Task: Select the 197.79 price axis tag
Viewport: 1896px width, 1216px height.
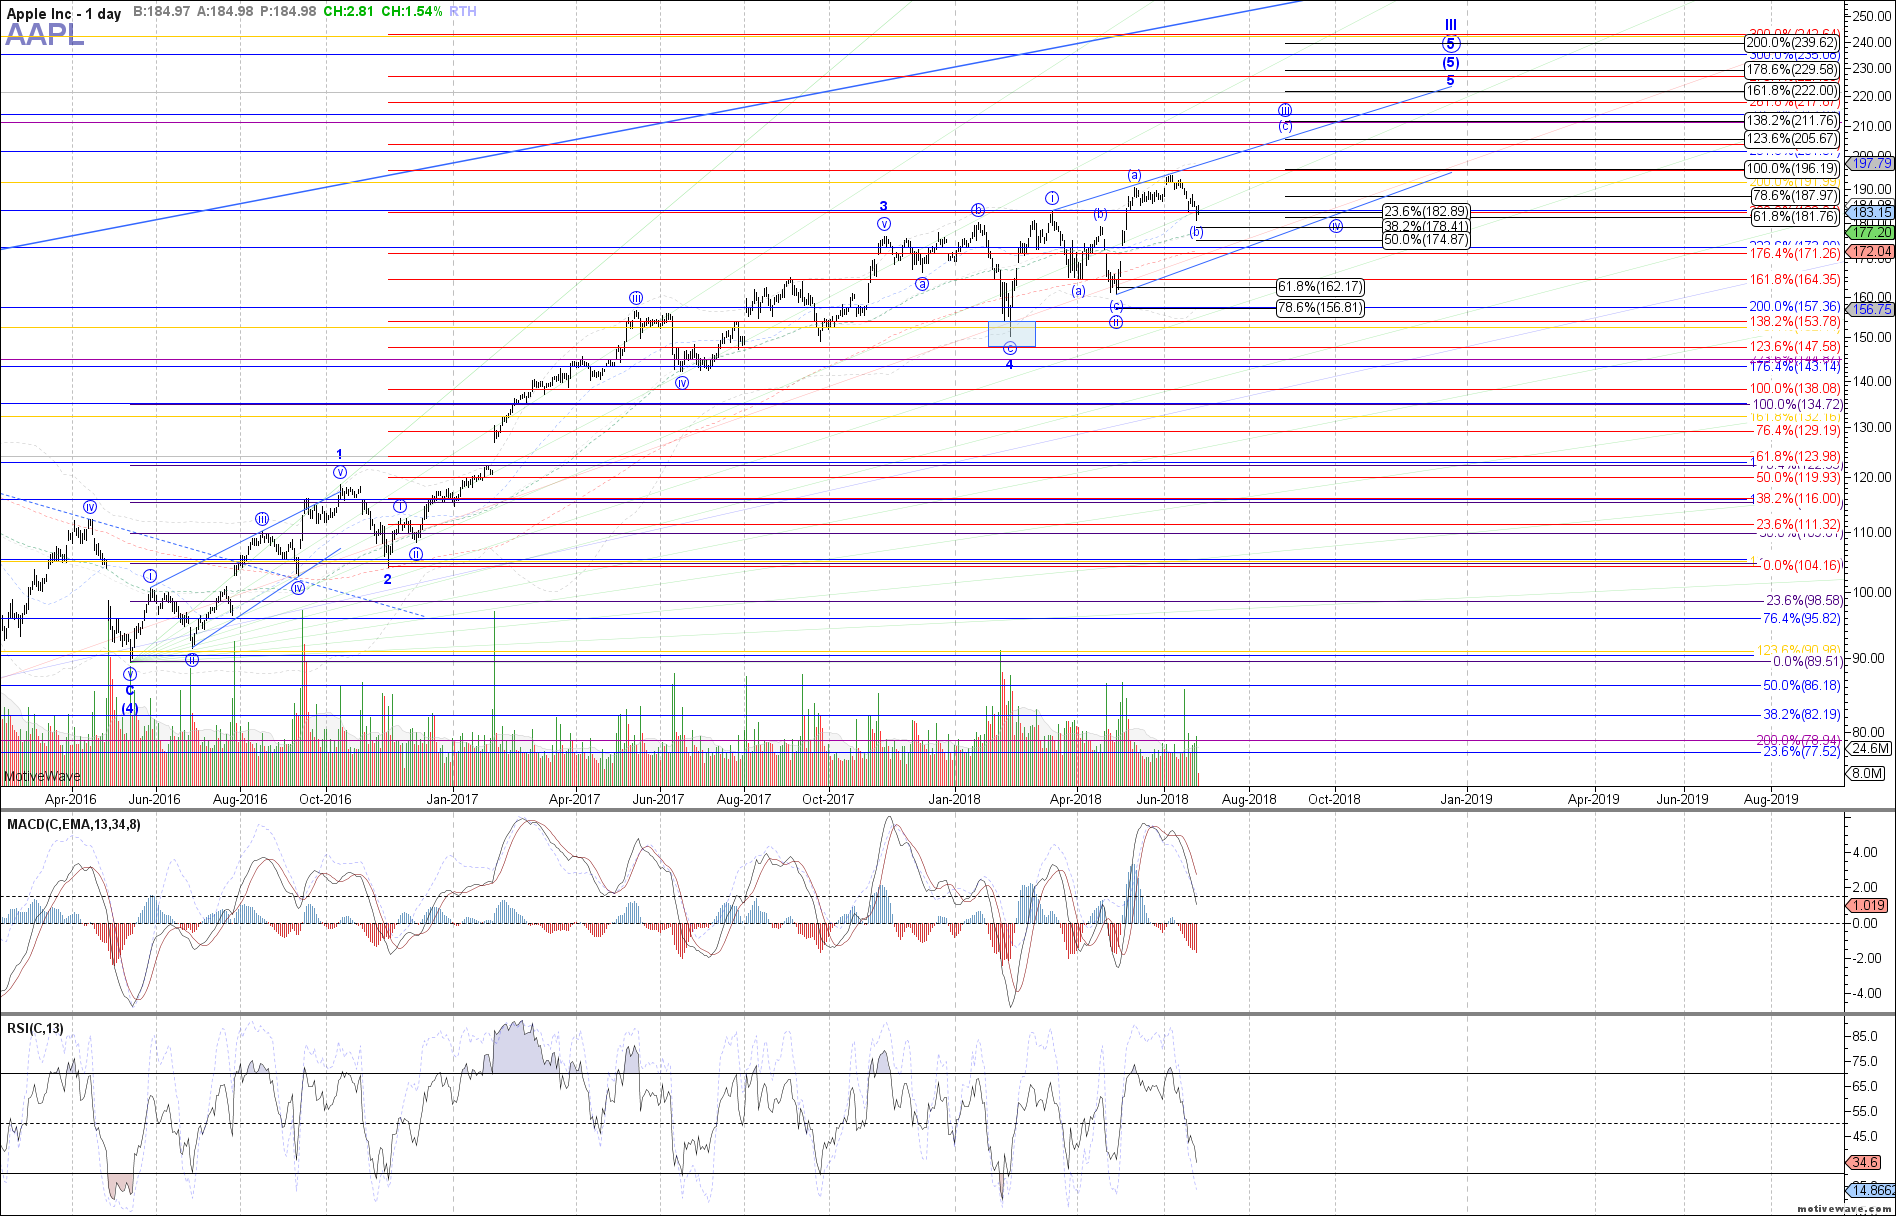Action: pyautogui.click(x=1871, y=163)
